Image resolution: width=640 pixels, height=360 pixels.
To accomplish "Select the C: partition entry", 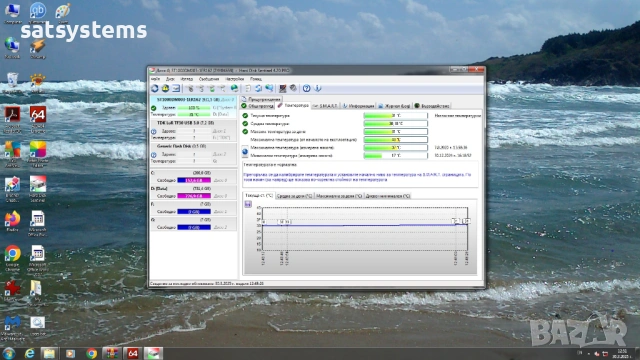I will click(x=194, y=176).
